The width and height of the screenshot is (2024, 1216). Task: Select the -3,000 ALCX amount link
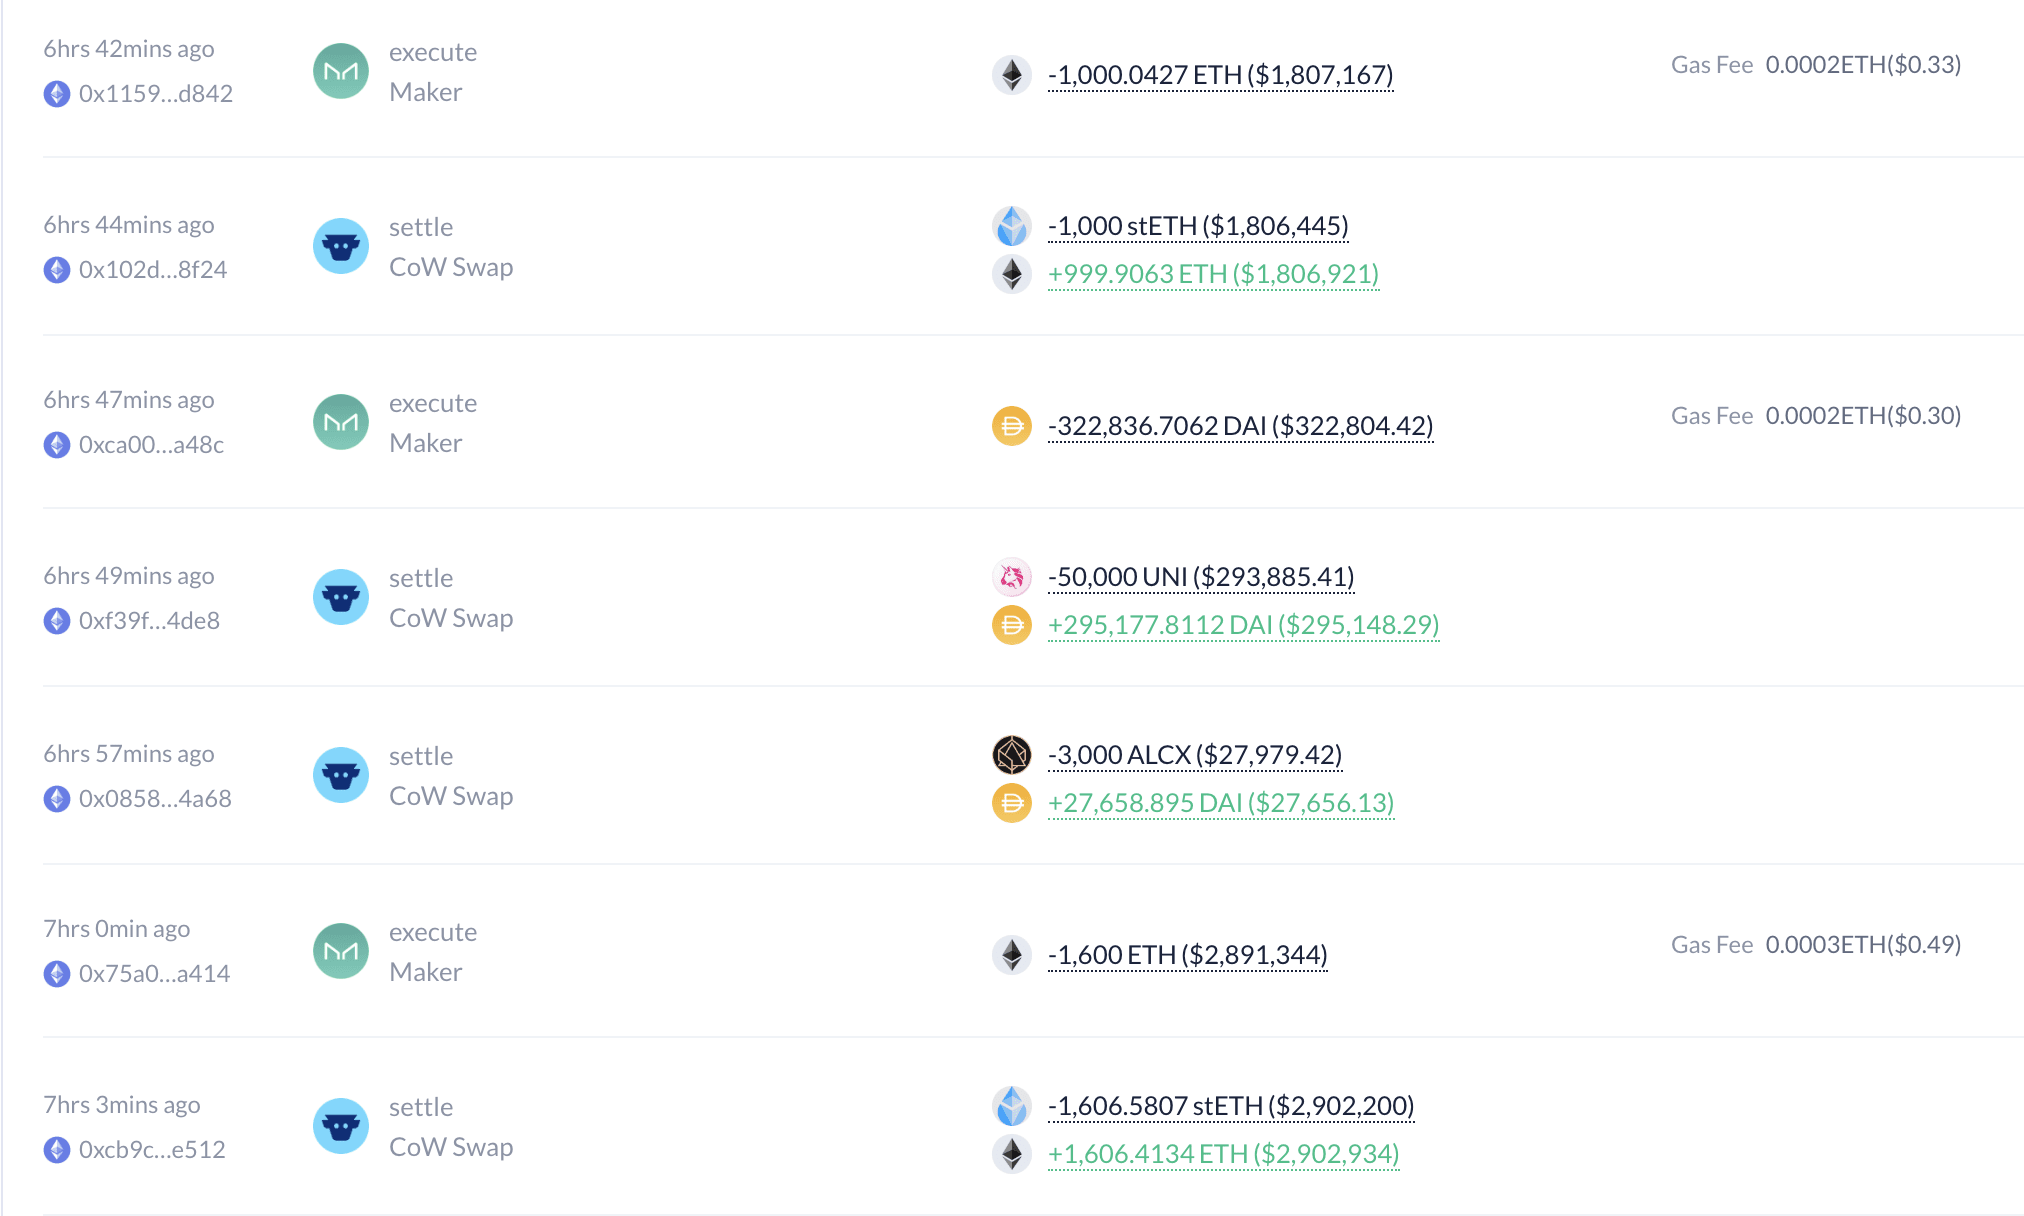point(1195,755)
